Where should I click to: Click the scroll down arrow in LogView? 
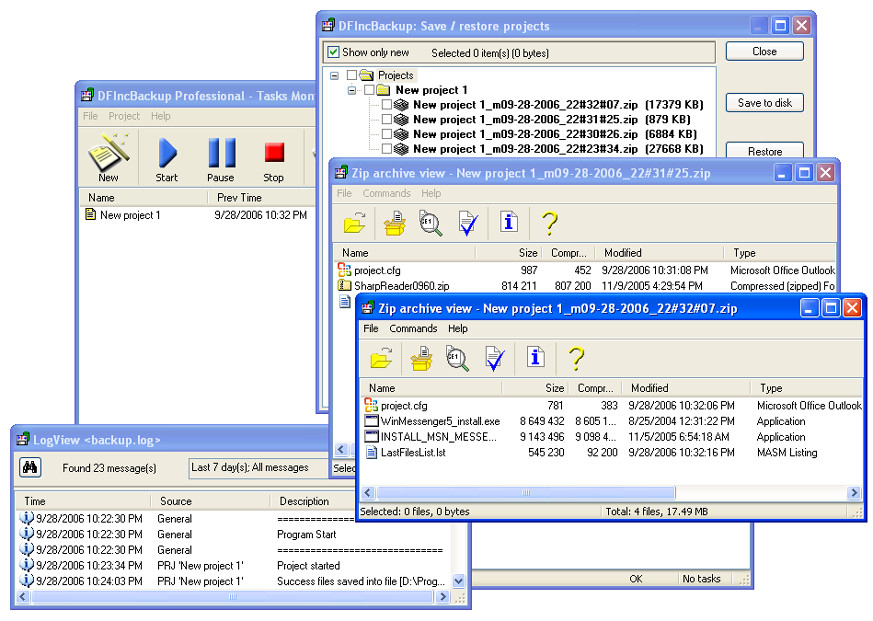coord(458,581)
